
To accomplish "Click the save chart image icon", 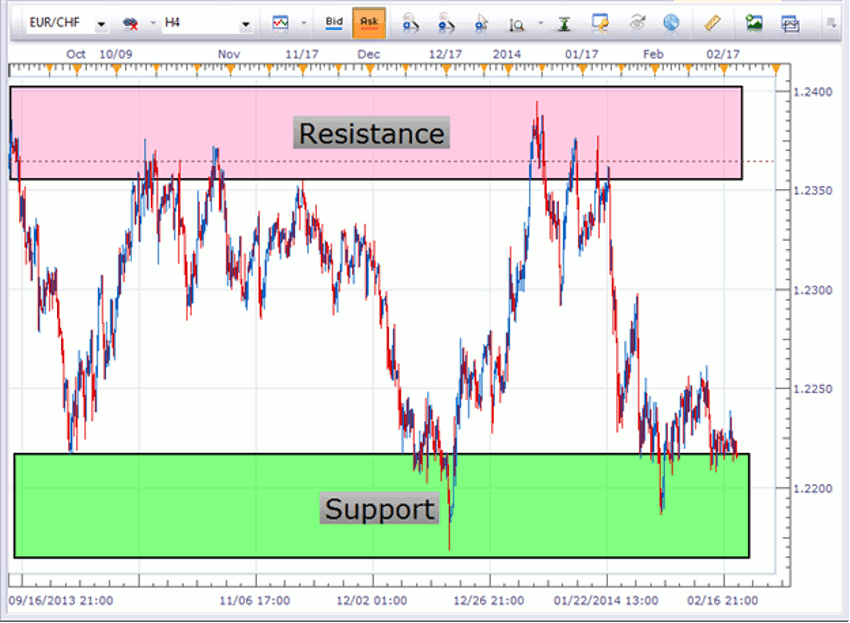I will click(754, 23).
